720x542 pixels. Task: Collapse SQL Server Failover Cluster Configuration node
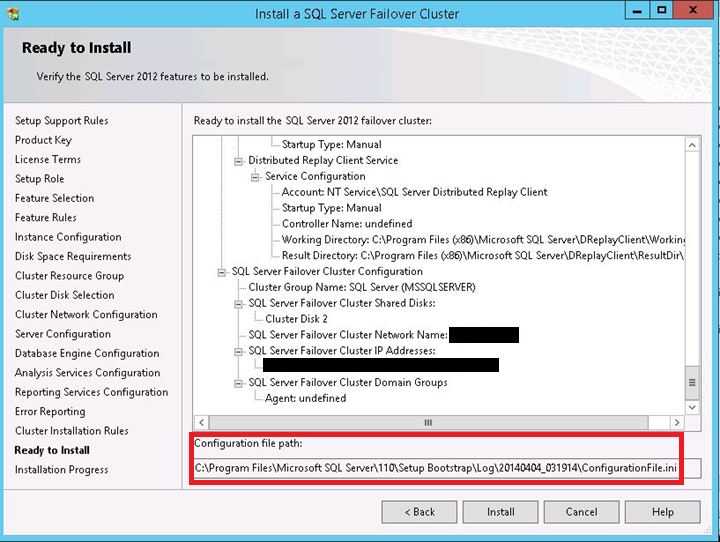pyautogui.click(x=221, y=271)
